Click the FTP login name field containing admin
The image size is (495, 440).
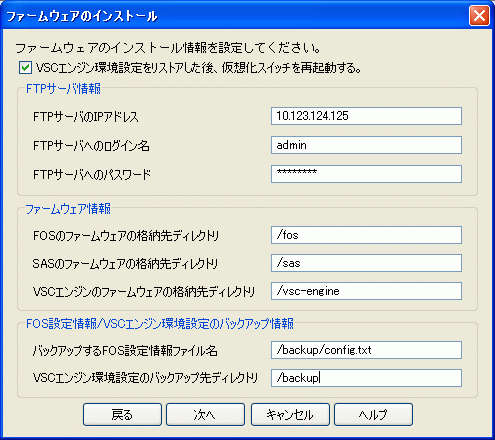pos(366,145)
